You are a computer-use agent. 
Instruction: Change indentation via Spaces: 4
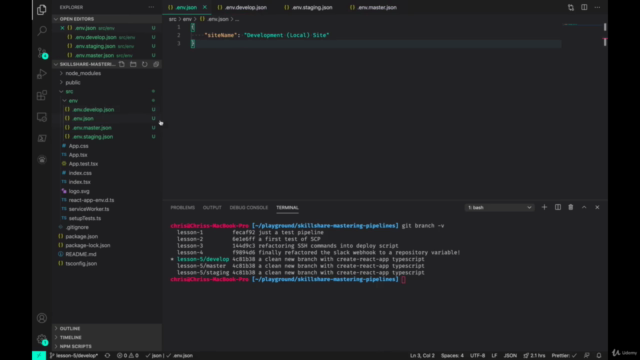pos(452,356)
